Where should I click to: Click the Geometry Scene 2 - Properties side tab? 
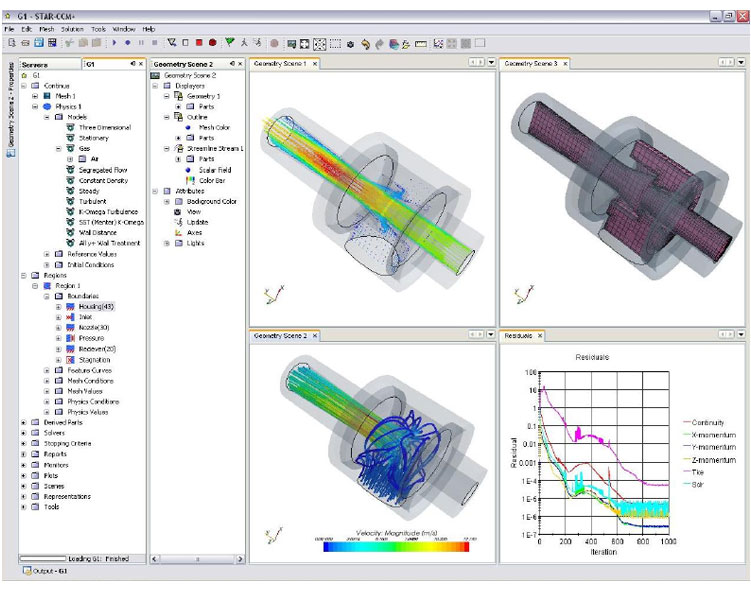coord(11,109)
